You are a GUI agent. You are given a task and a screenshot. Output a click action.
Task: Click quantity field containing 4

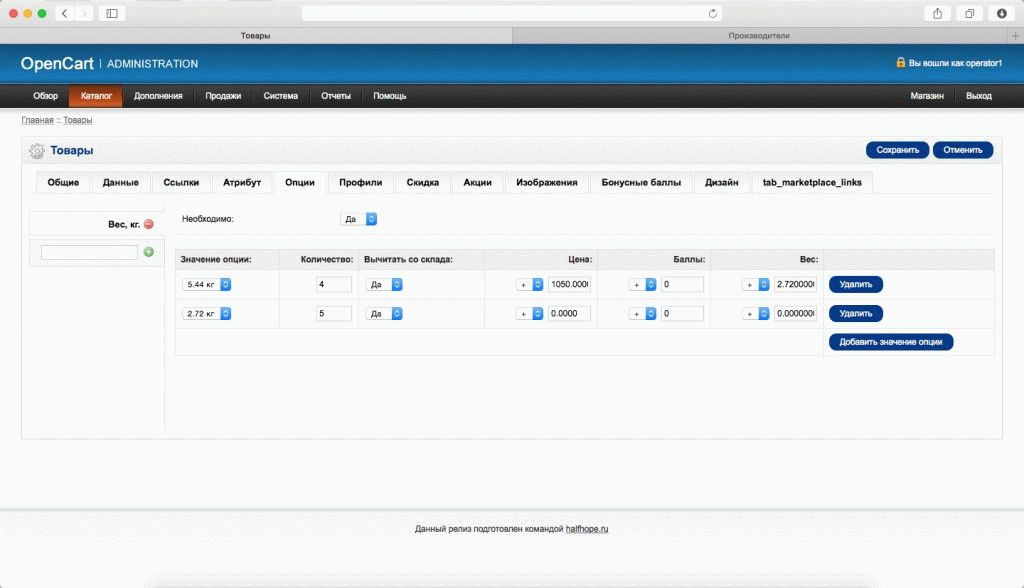pyautogui.click(x=333, y=284)
